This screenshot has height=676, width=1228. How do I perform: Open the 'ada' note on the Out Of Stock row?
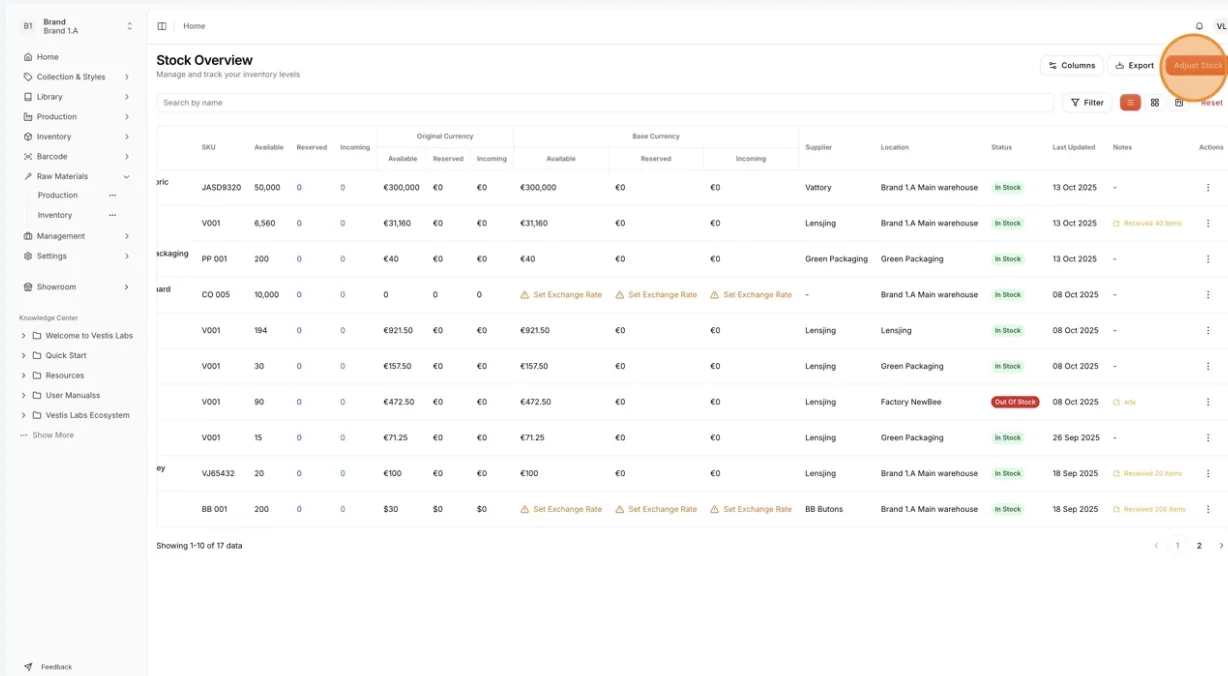click(x=1125, y=402)
